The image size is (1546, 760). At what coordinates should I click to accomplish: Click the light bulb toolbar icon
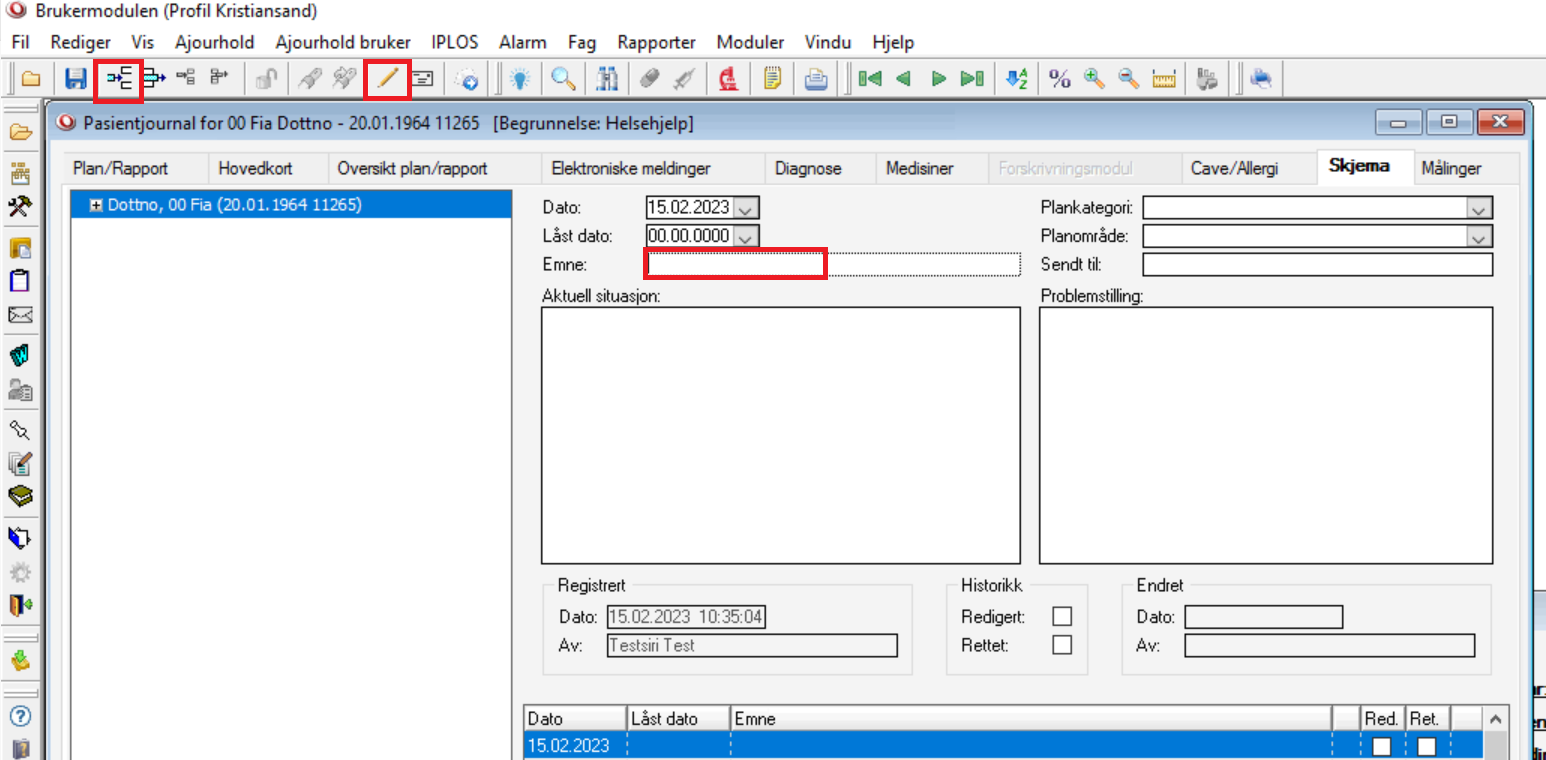pos(520,78)
